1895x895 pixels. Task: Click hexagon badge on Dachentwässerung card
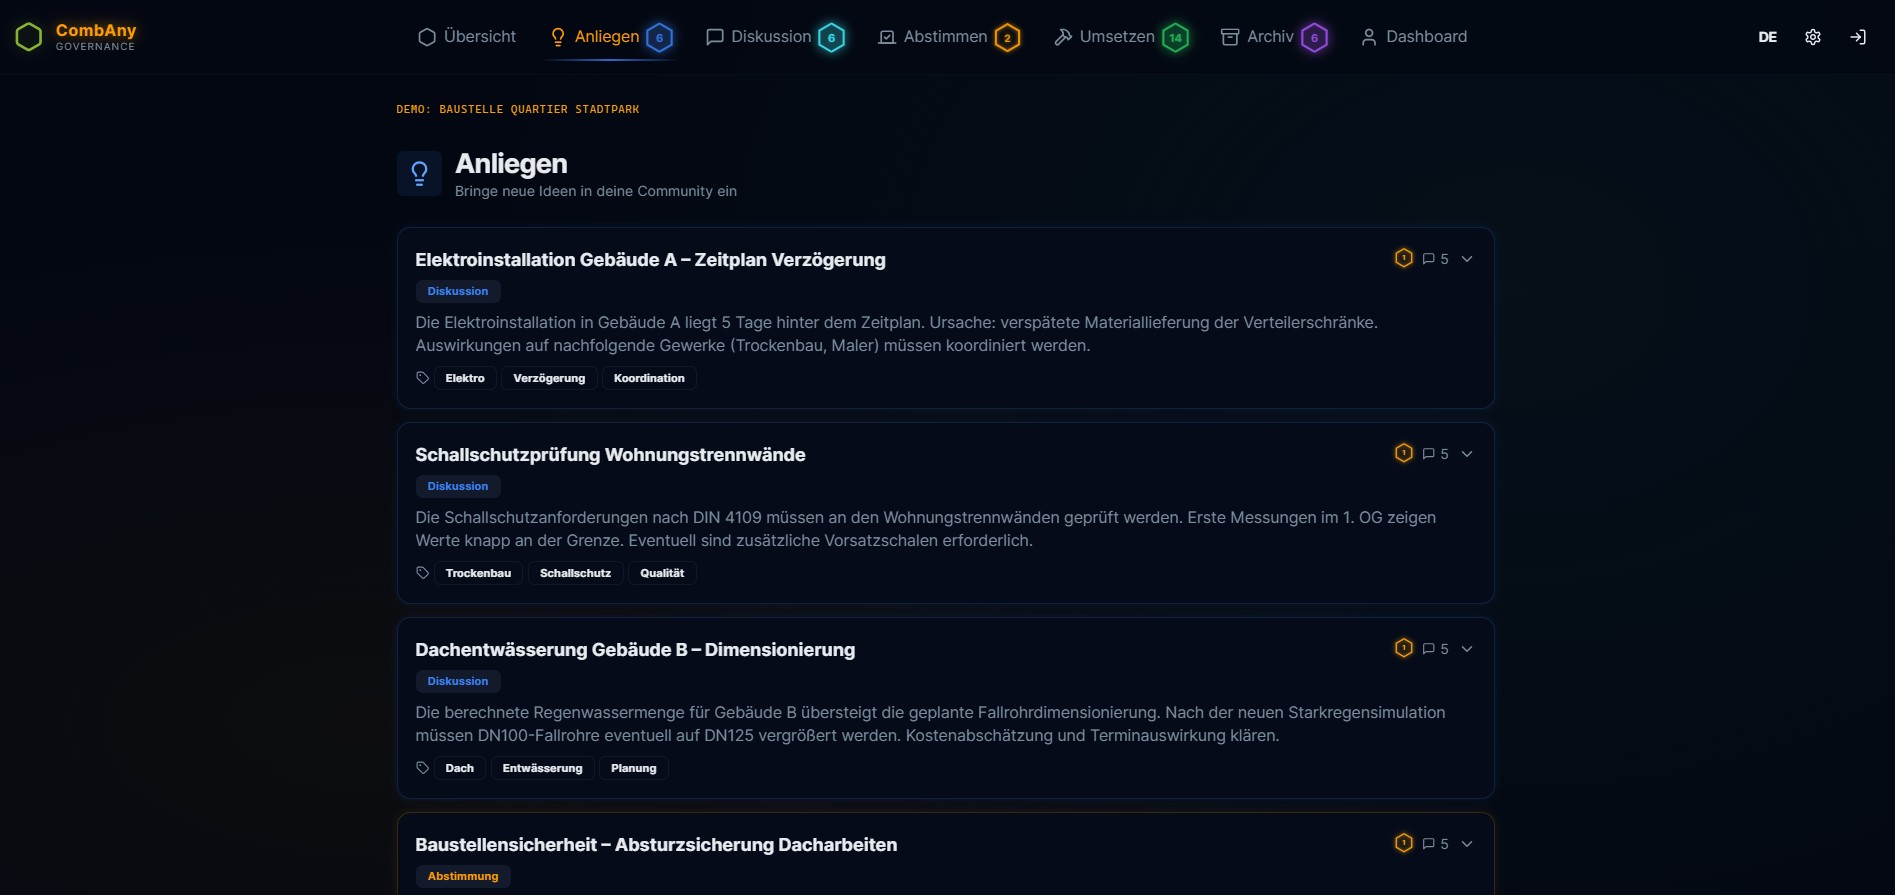pos(1404,648)
